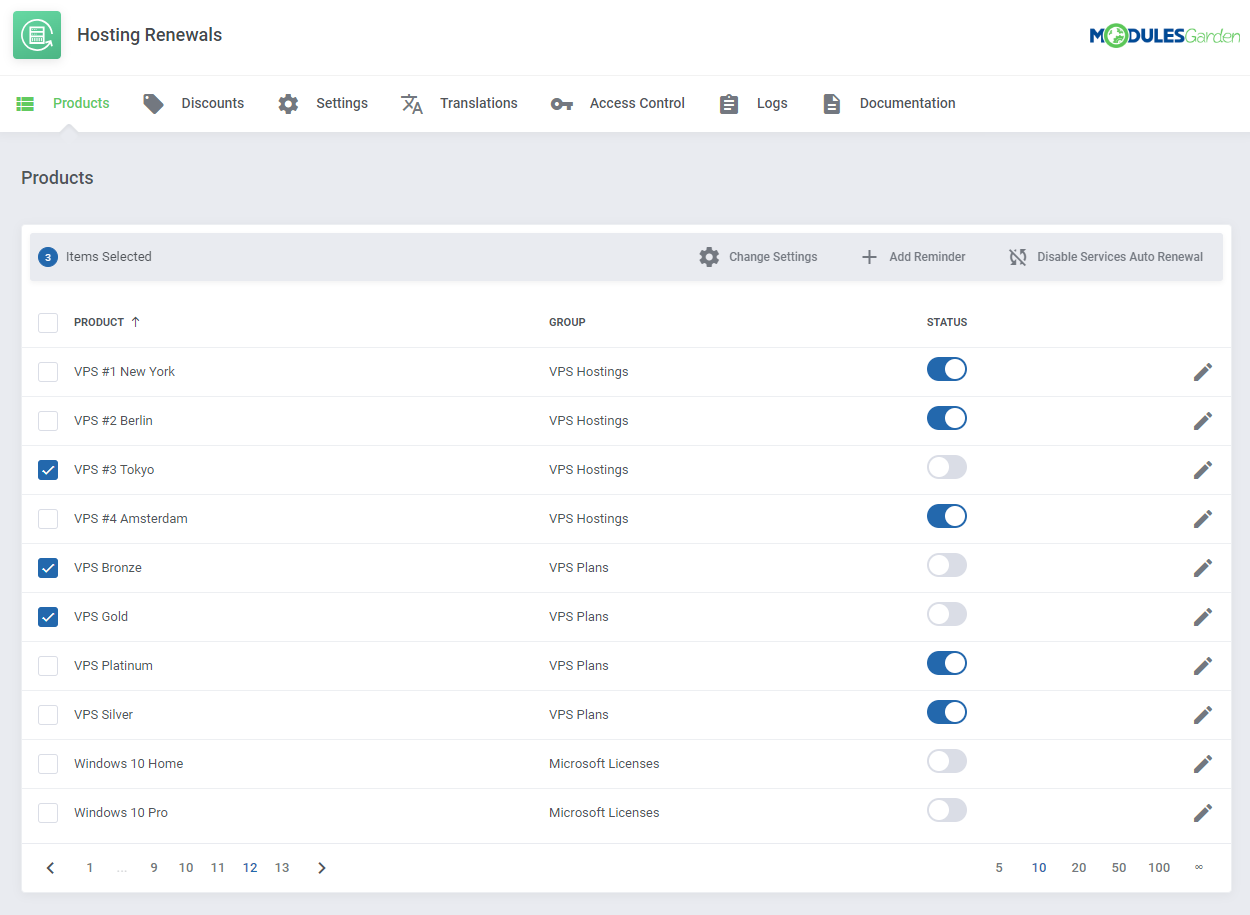The image size is (1250, 915).
Task: Turn off VPS Silver status switch
Action: point(946,713)
